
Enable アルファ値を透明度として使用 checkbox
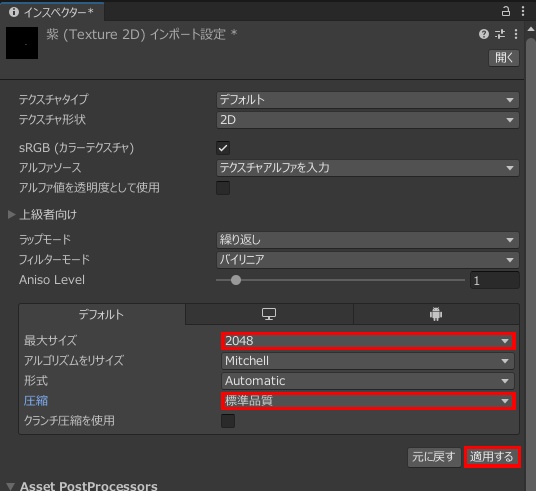pyautogui.click(x=223, y=188)
